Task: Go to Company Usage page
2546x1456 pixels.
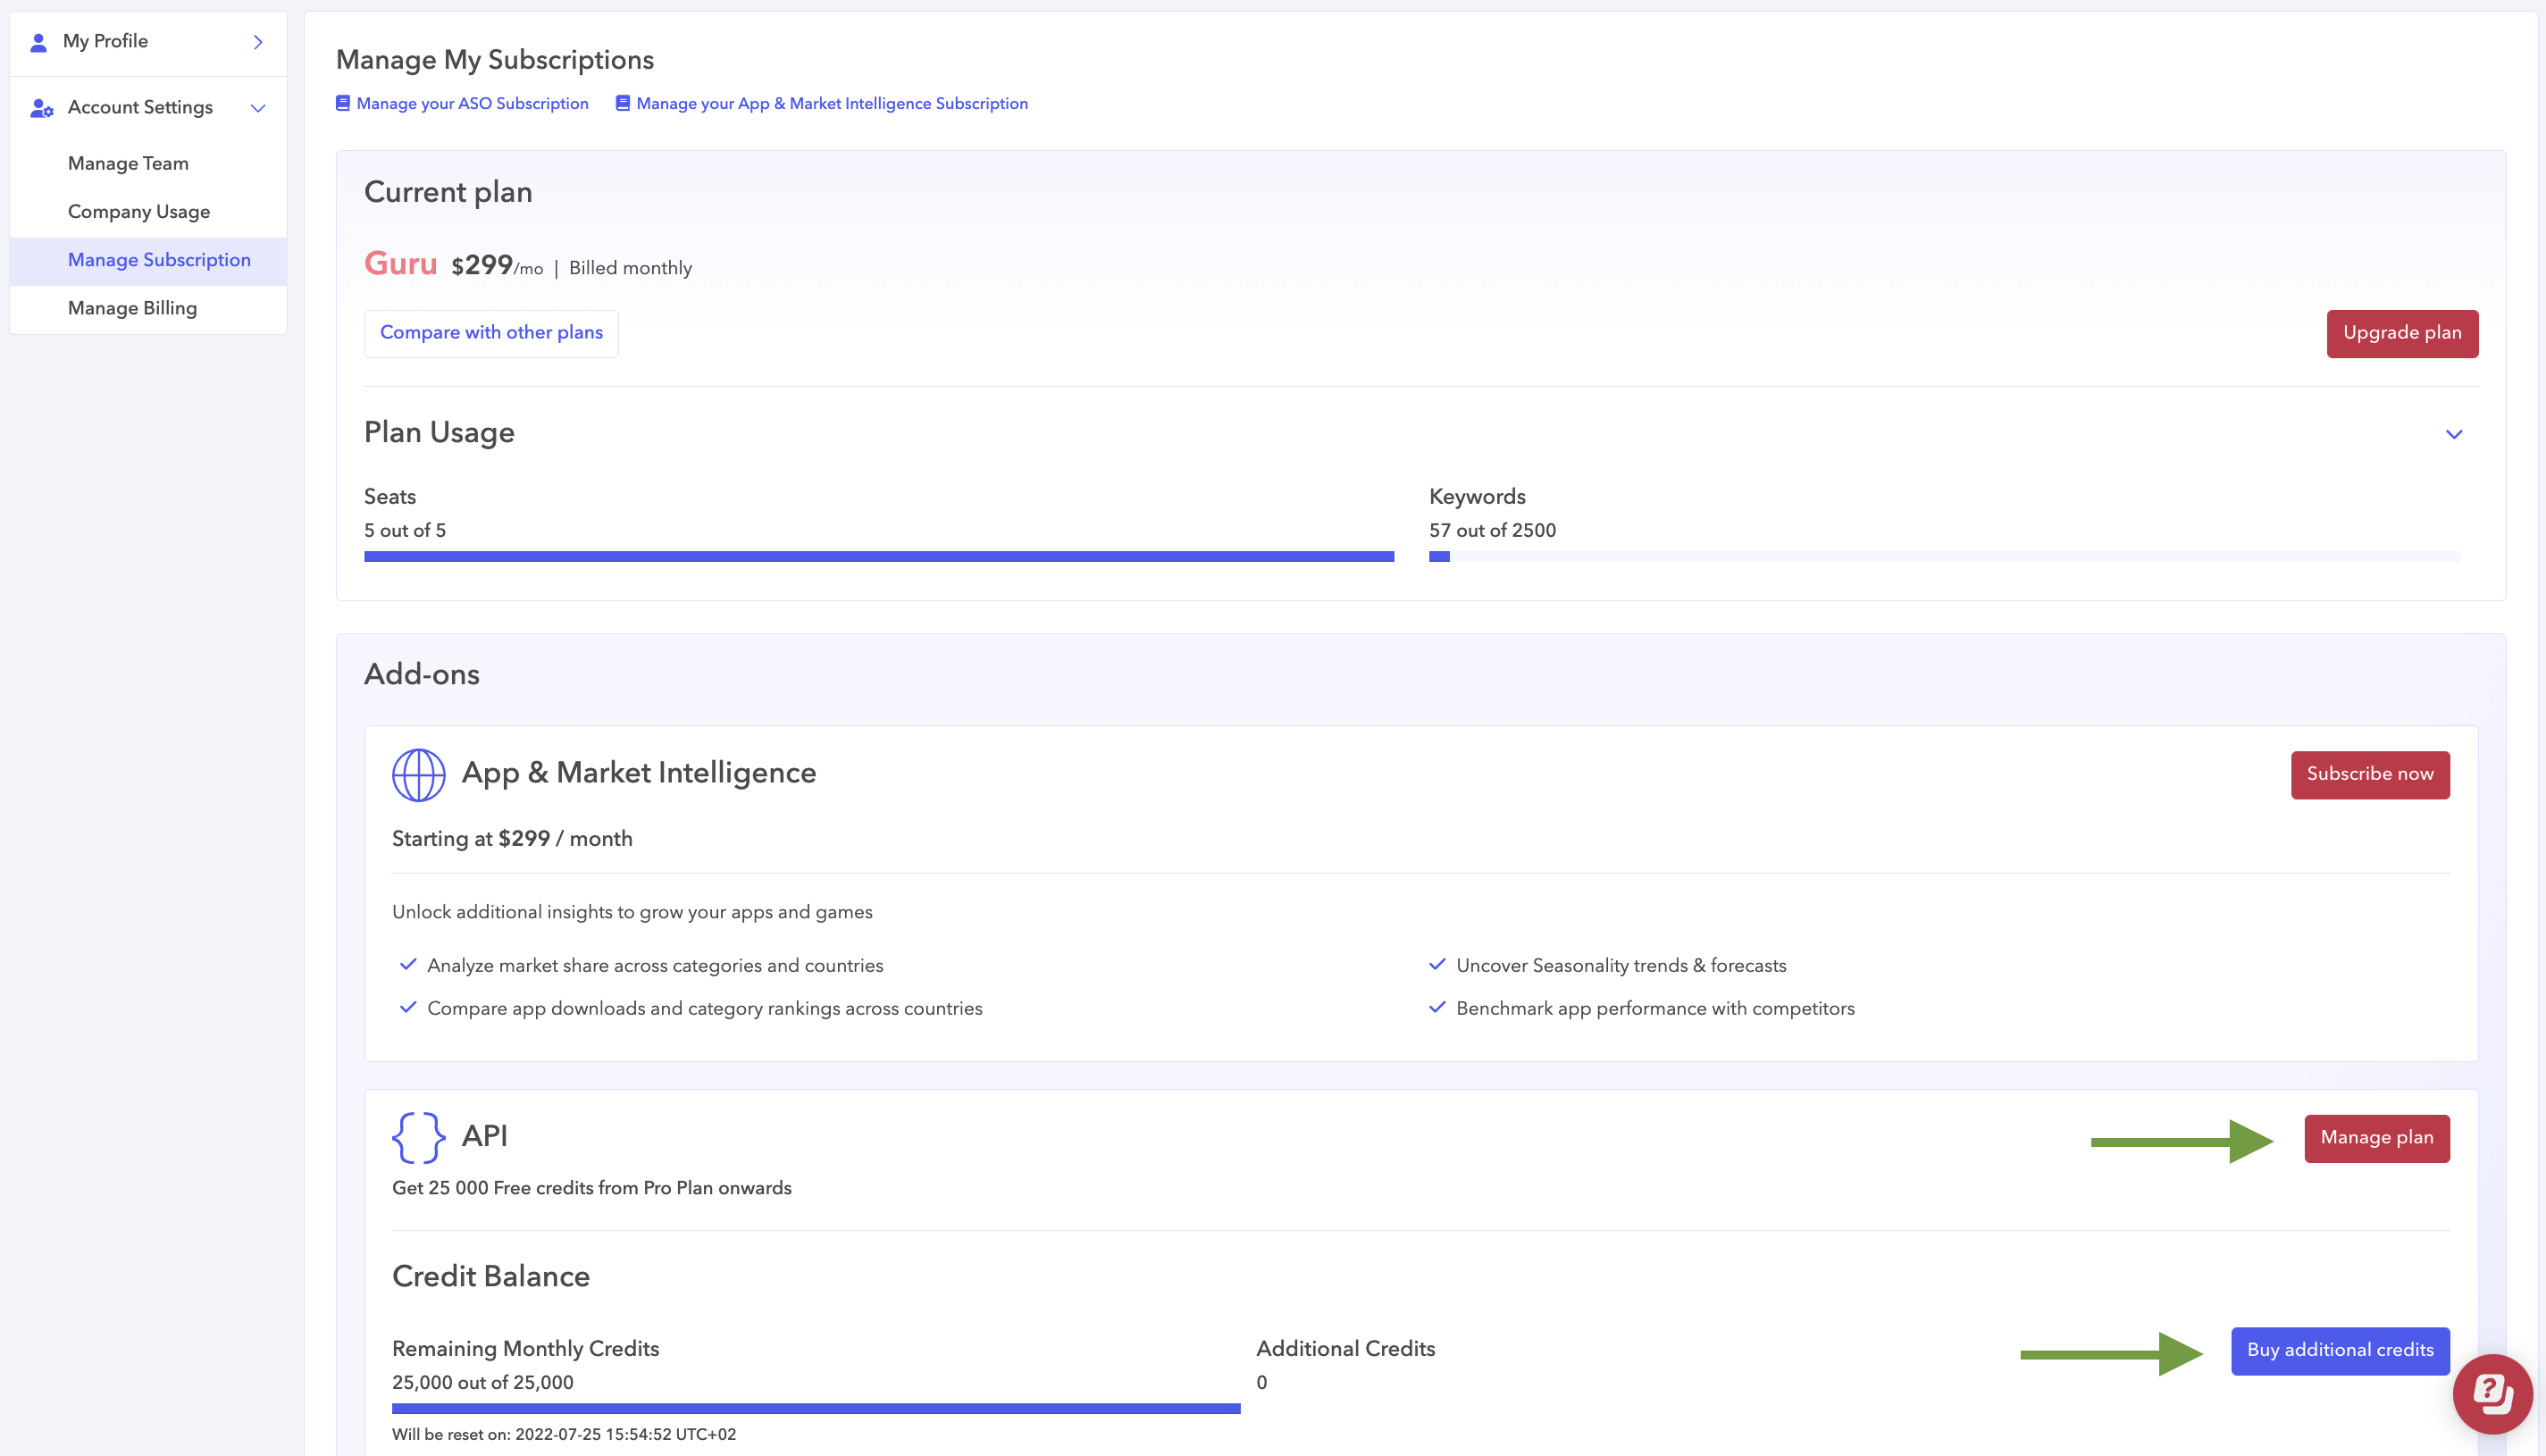Action: coord(139,212)
